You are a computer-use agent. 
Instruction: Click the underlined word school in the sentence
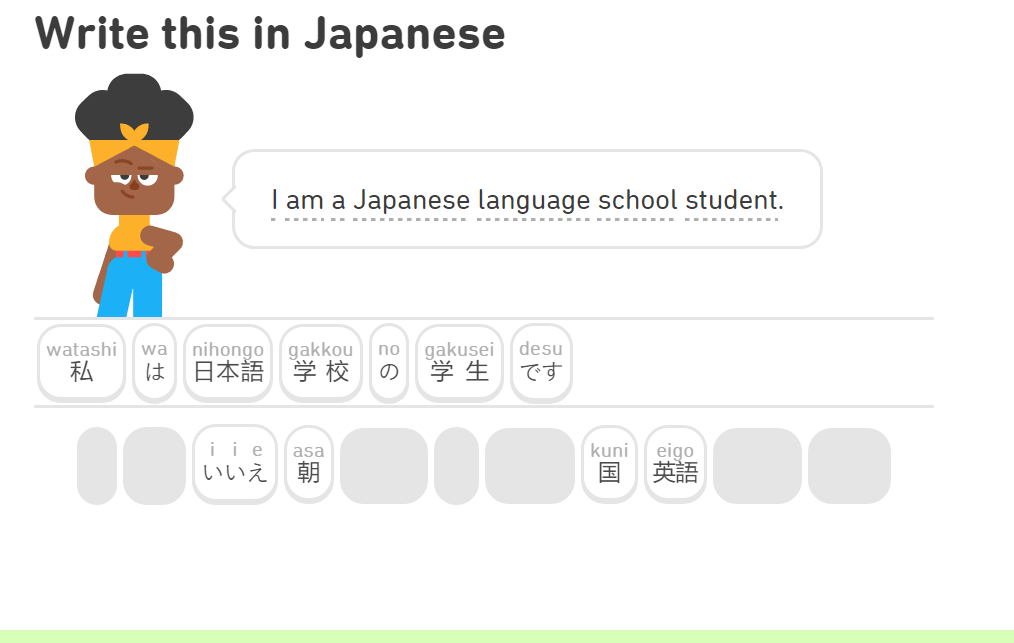click(x=634, y=199)
